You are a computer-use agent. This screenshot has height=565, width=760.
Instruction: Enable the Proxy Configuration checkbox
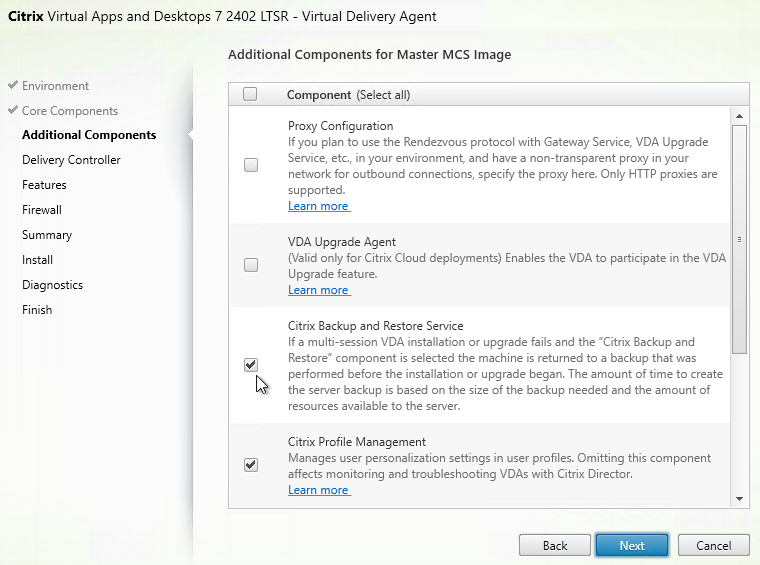251,165
